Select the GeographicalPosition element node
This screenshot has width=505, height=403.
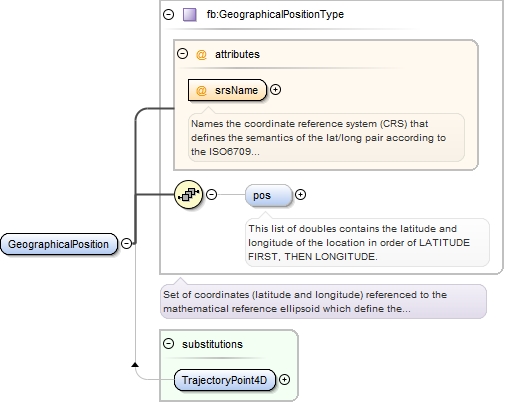tap(59, 244)
